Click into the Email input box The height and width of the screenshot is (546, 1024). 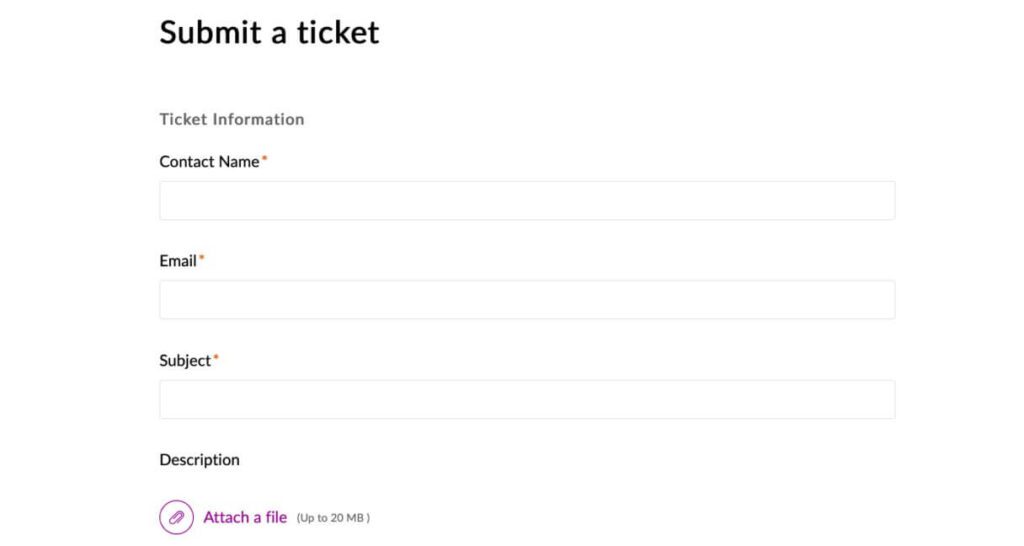(527, 299)
